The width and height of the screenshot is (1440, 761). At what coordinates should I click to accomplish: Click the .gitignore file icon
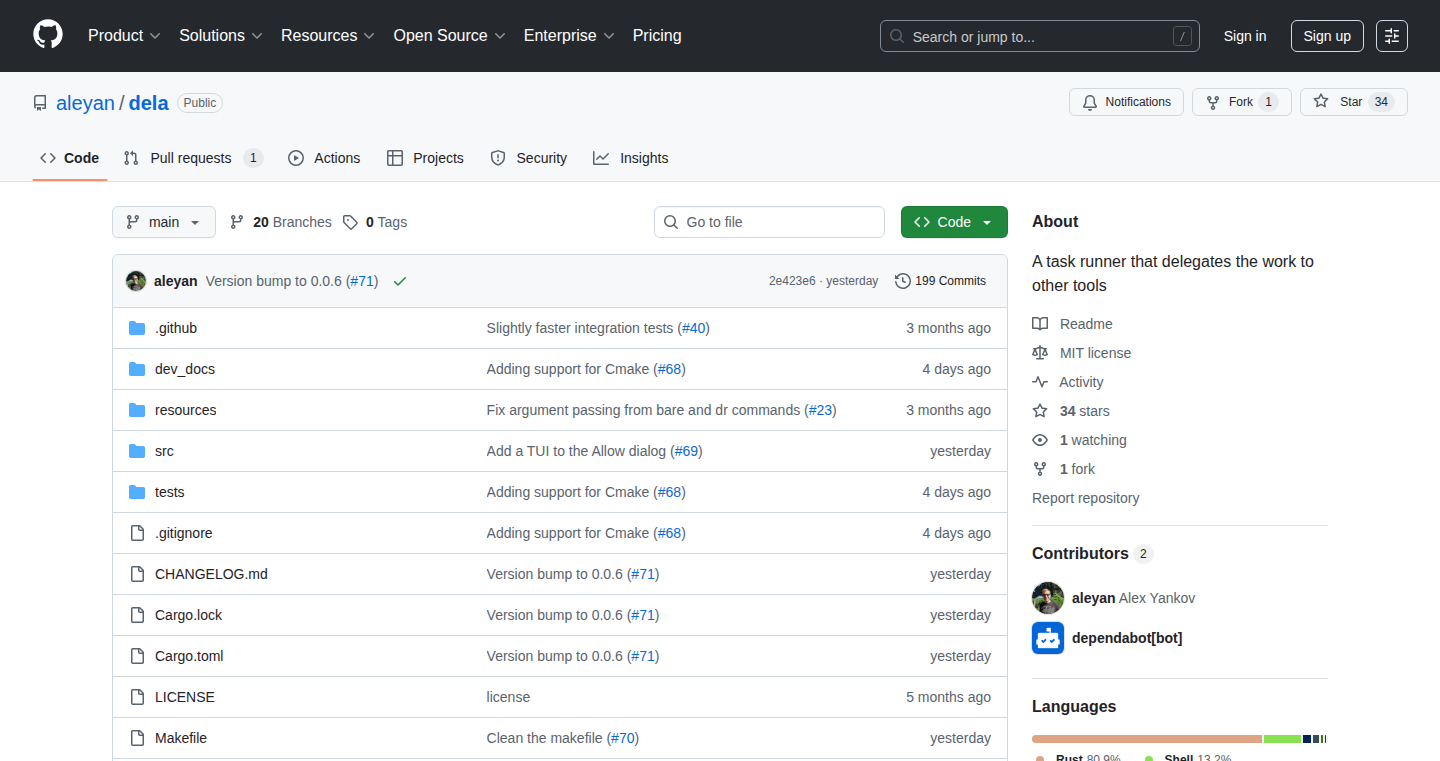(137, 533)
